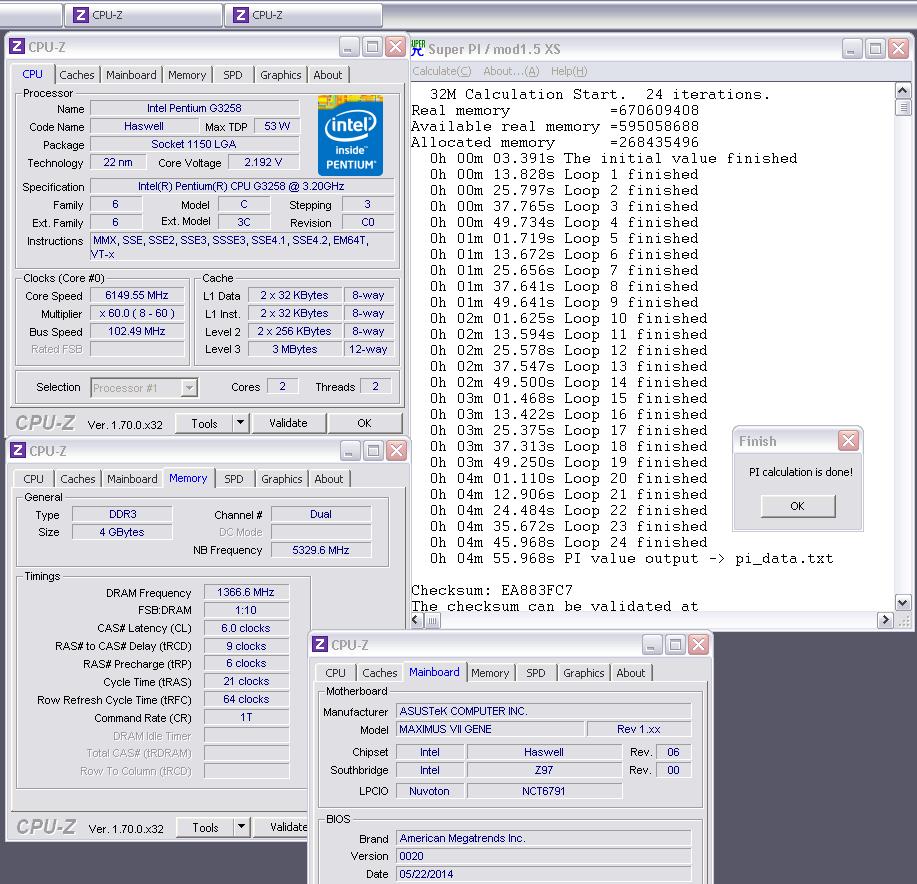Click the Loop 24 finished line

568,542
